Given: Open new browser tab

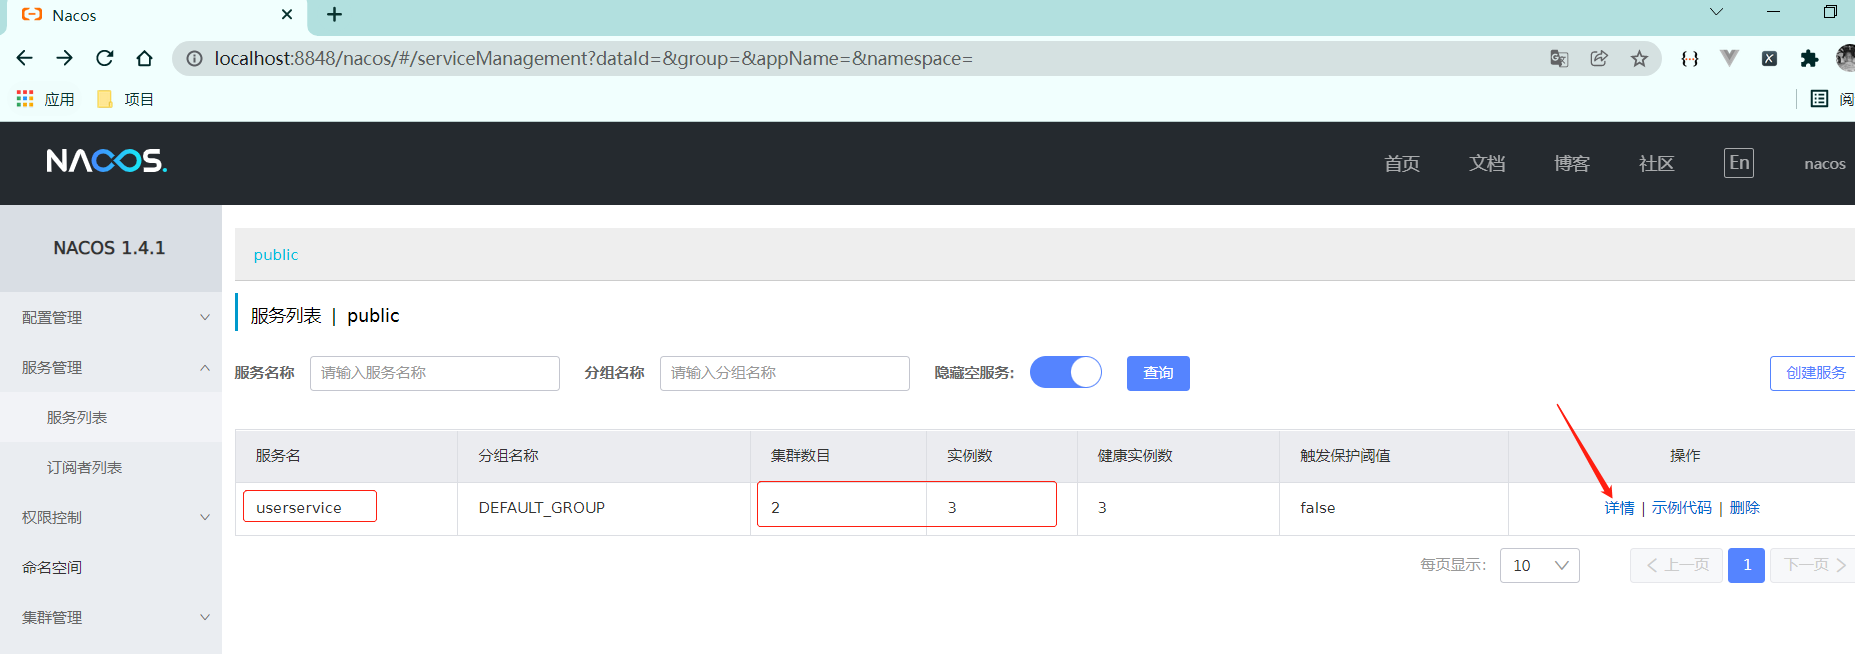Looking at the screenshot, I should pyautogui.click(x=335, y=14).
